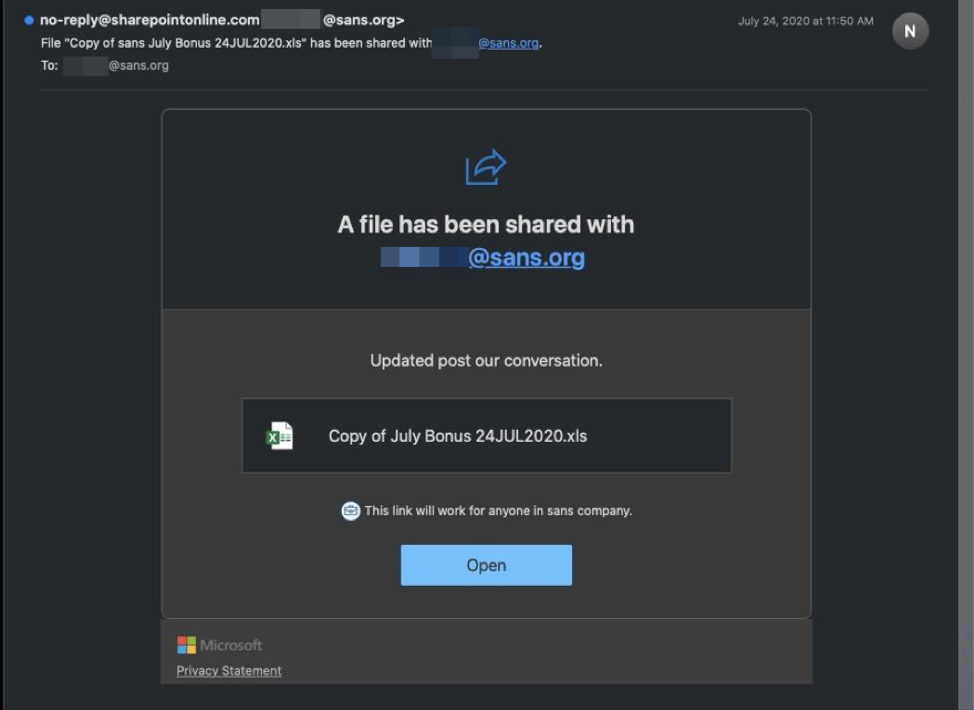Click the To: recipient @sans.org address

coord(138,66)
